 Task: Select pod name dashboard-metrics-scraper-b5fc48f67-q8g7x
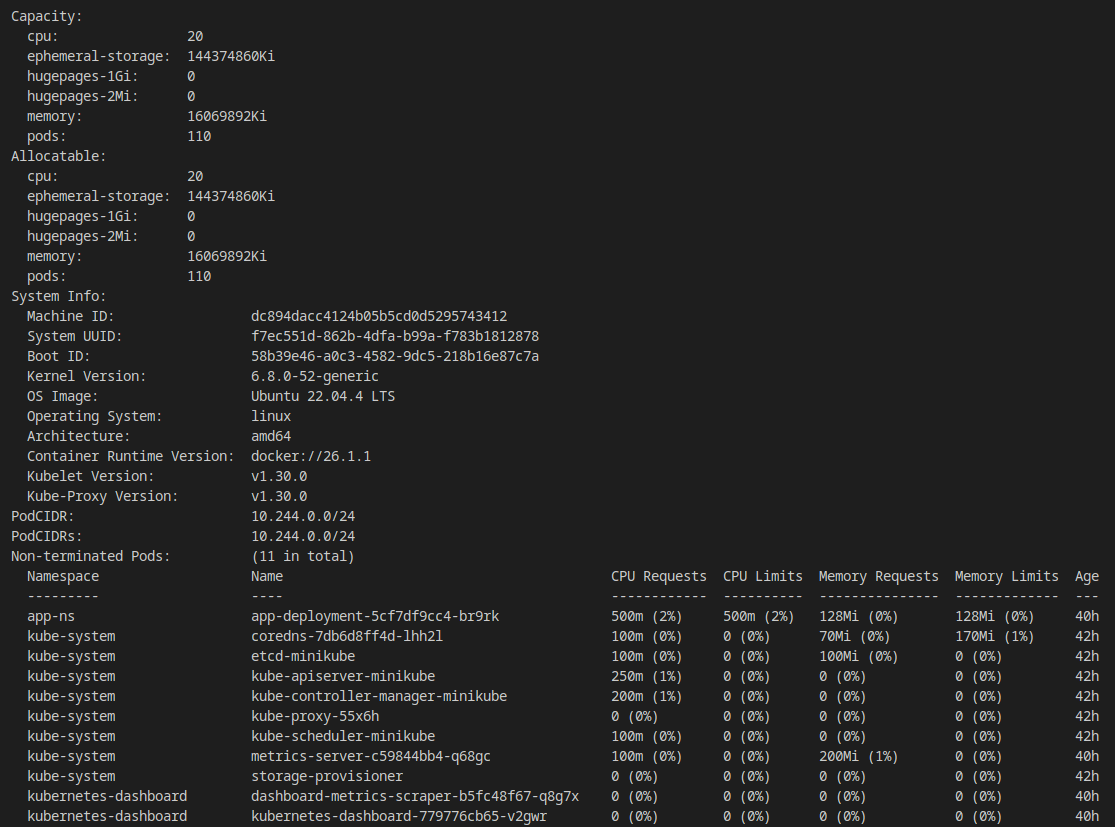415,796
